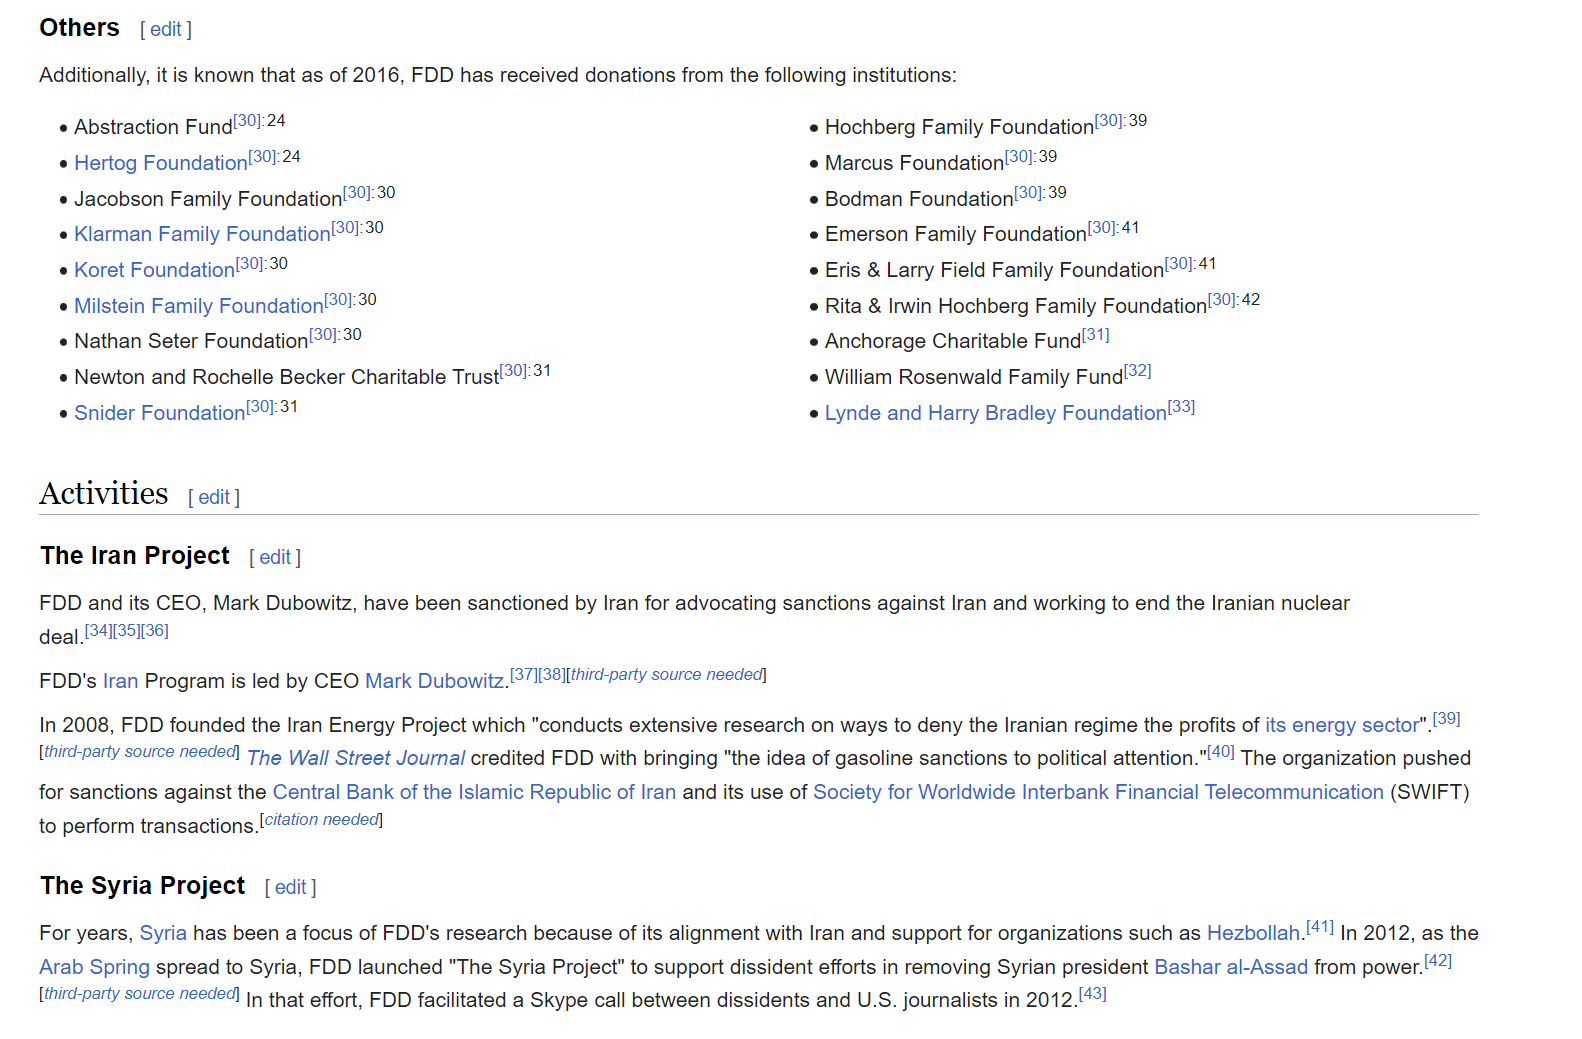Open footnote 34 in Iran Project paragraph
Viewport: 1582px width, 1039px height.
(x=99, y=631)
